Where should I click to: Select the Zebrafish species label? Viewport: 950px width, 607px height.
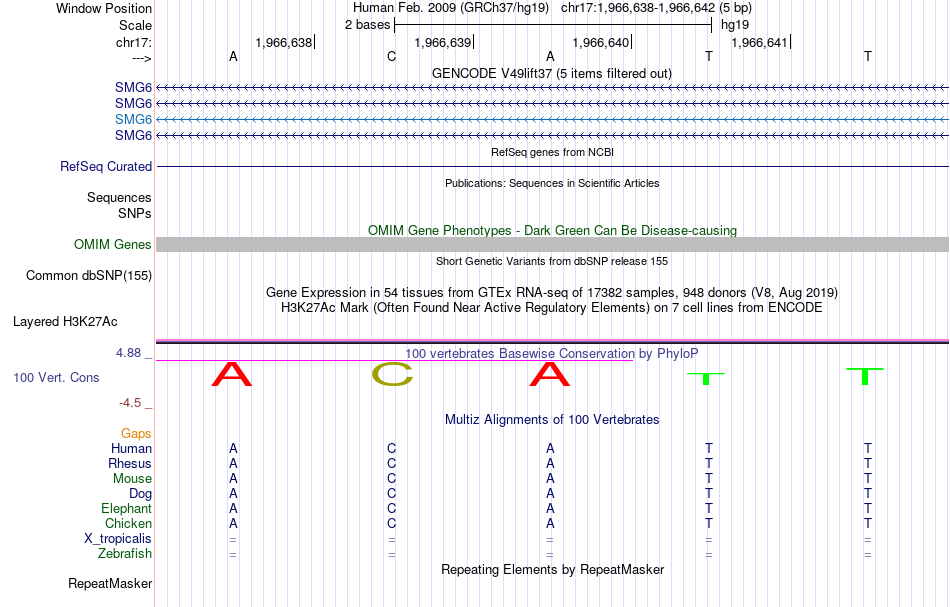pos(125,553)
